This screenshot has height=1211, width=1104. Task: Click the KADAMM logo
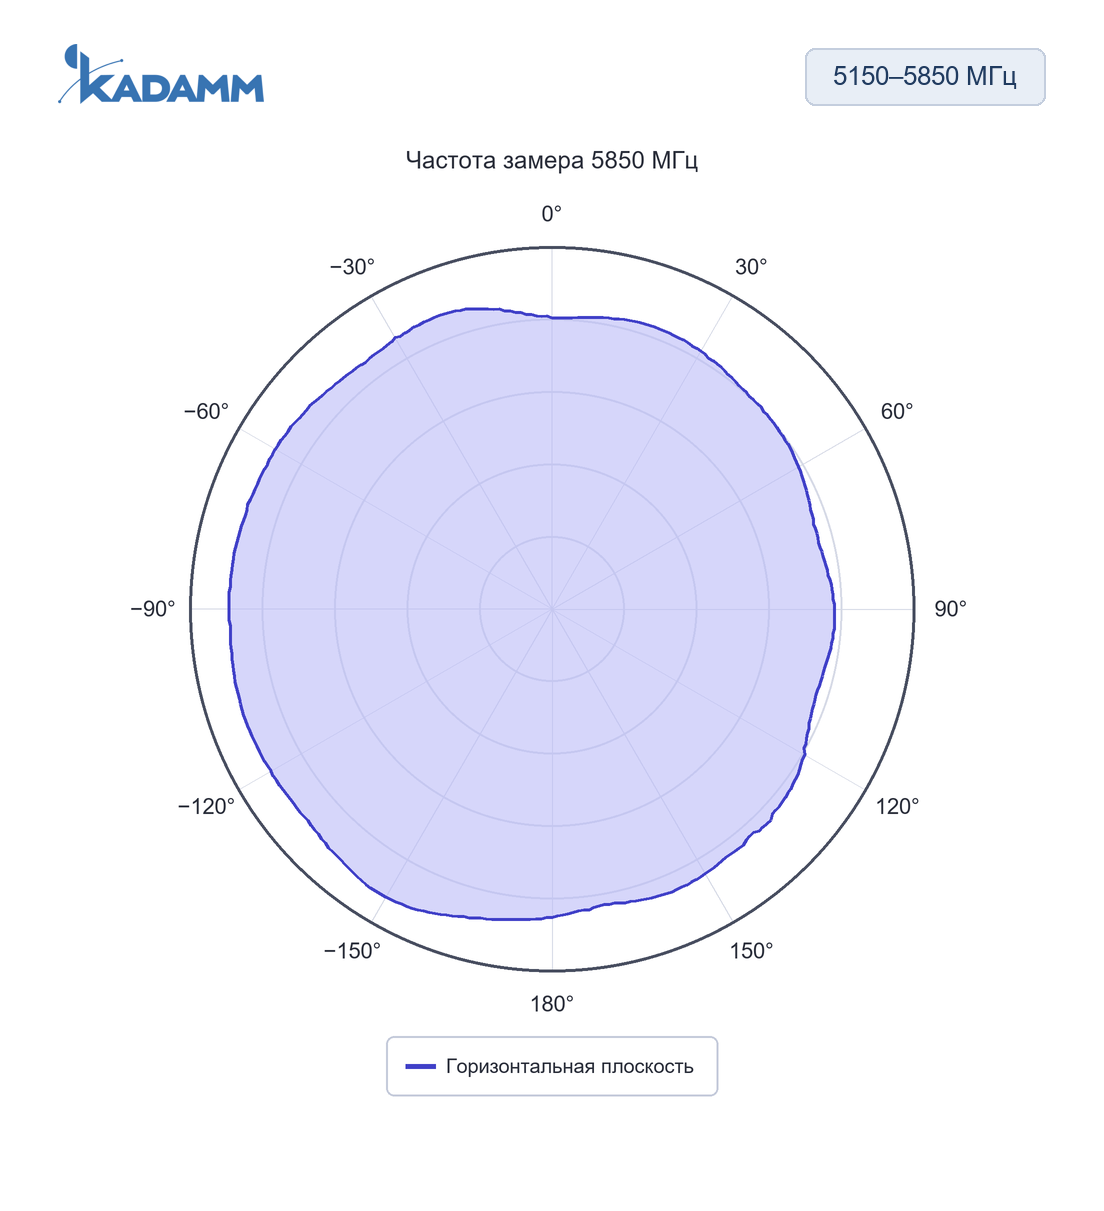point(161,74)
